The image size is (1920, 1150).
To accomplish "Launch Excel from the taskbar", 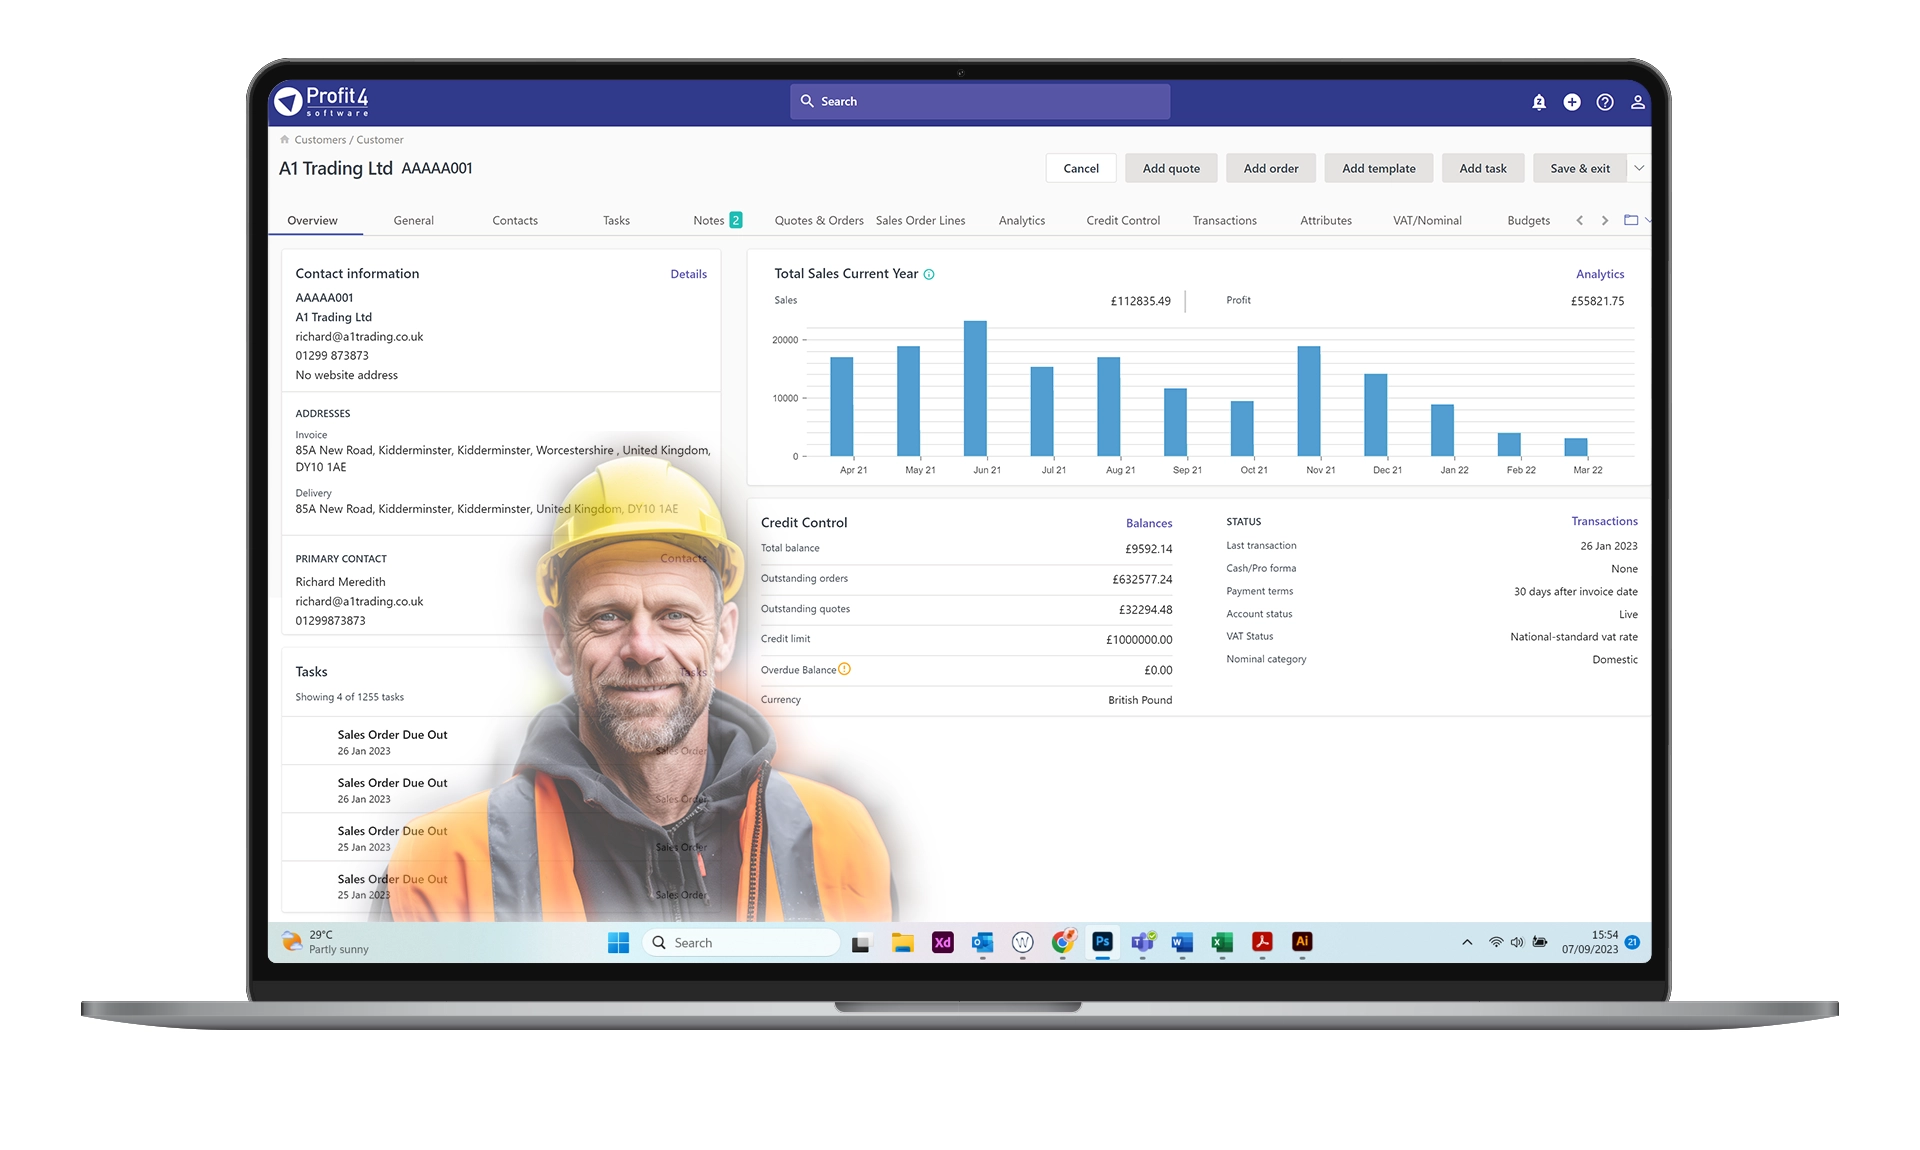I will point(1221,942).
